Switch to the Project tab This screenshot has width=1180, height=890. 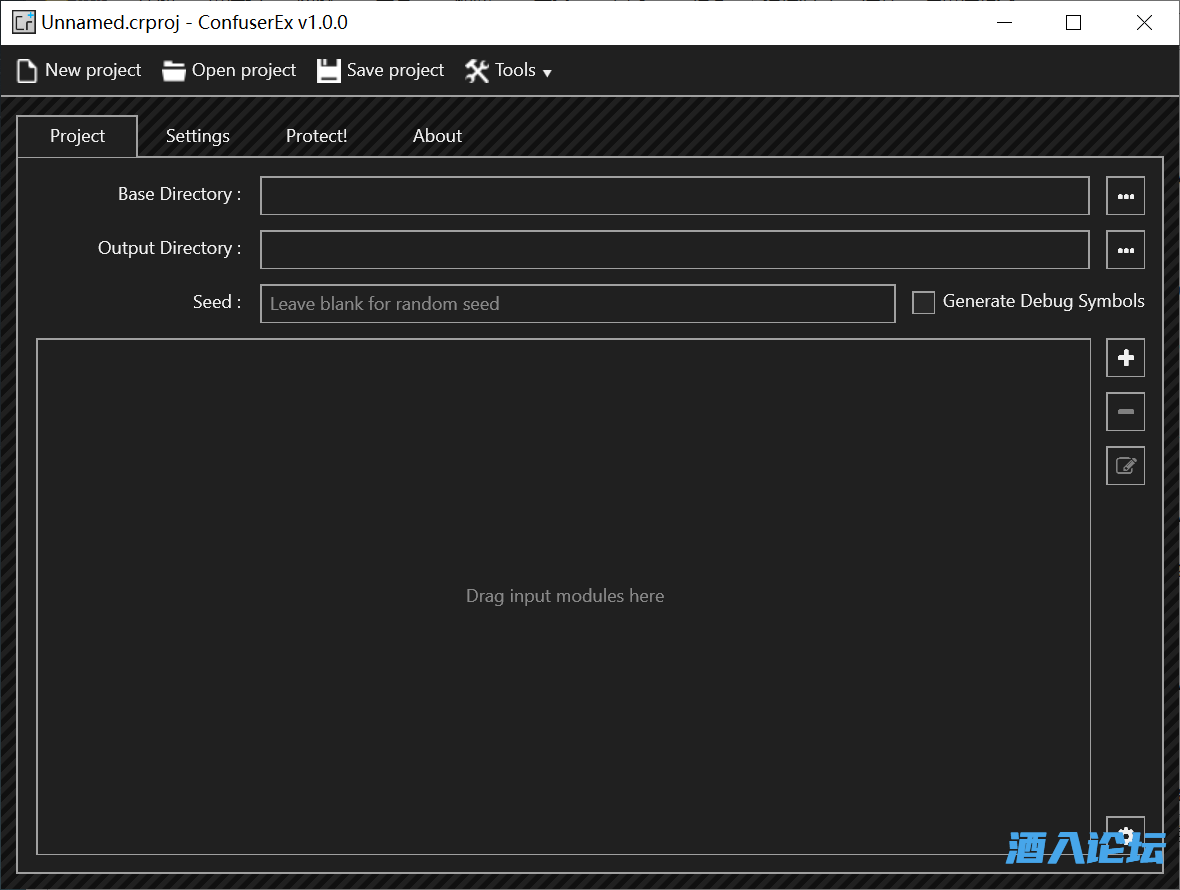coord(77,136)
